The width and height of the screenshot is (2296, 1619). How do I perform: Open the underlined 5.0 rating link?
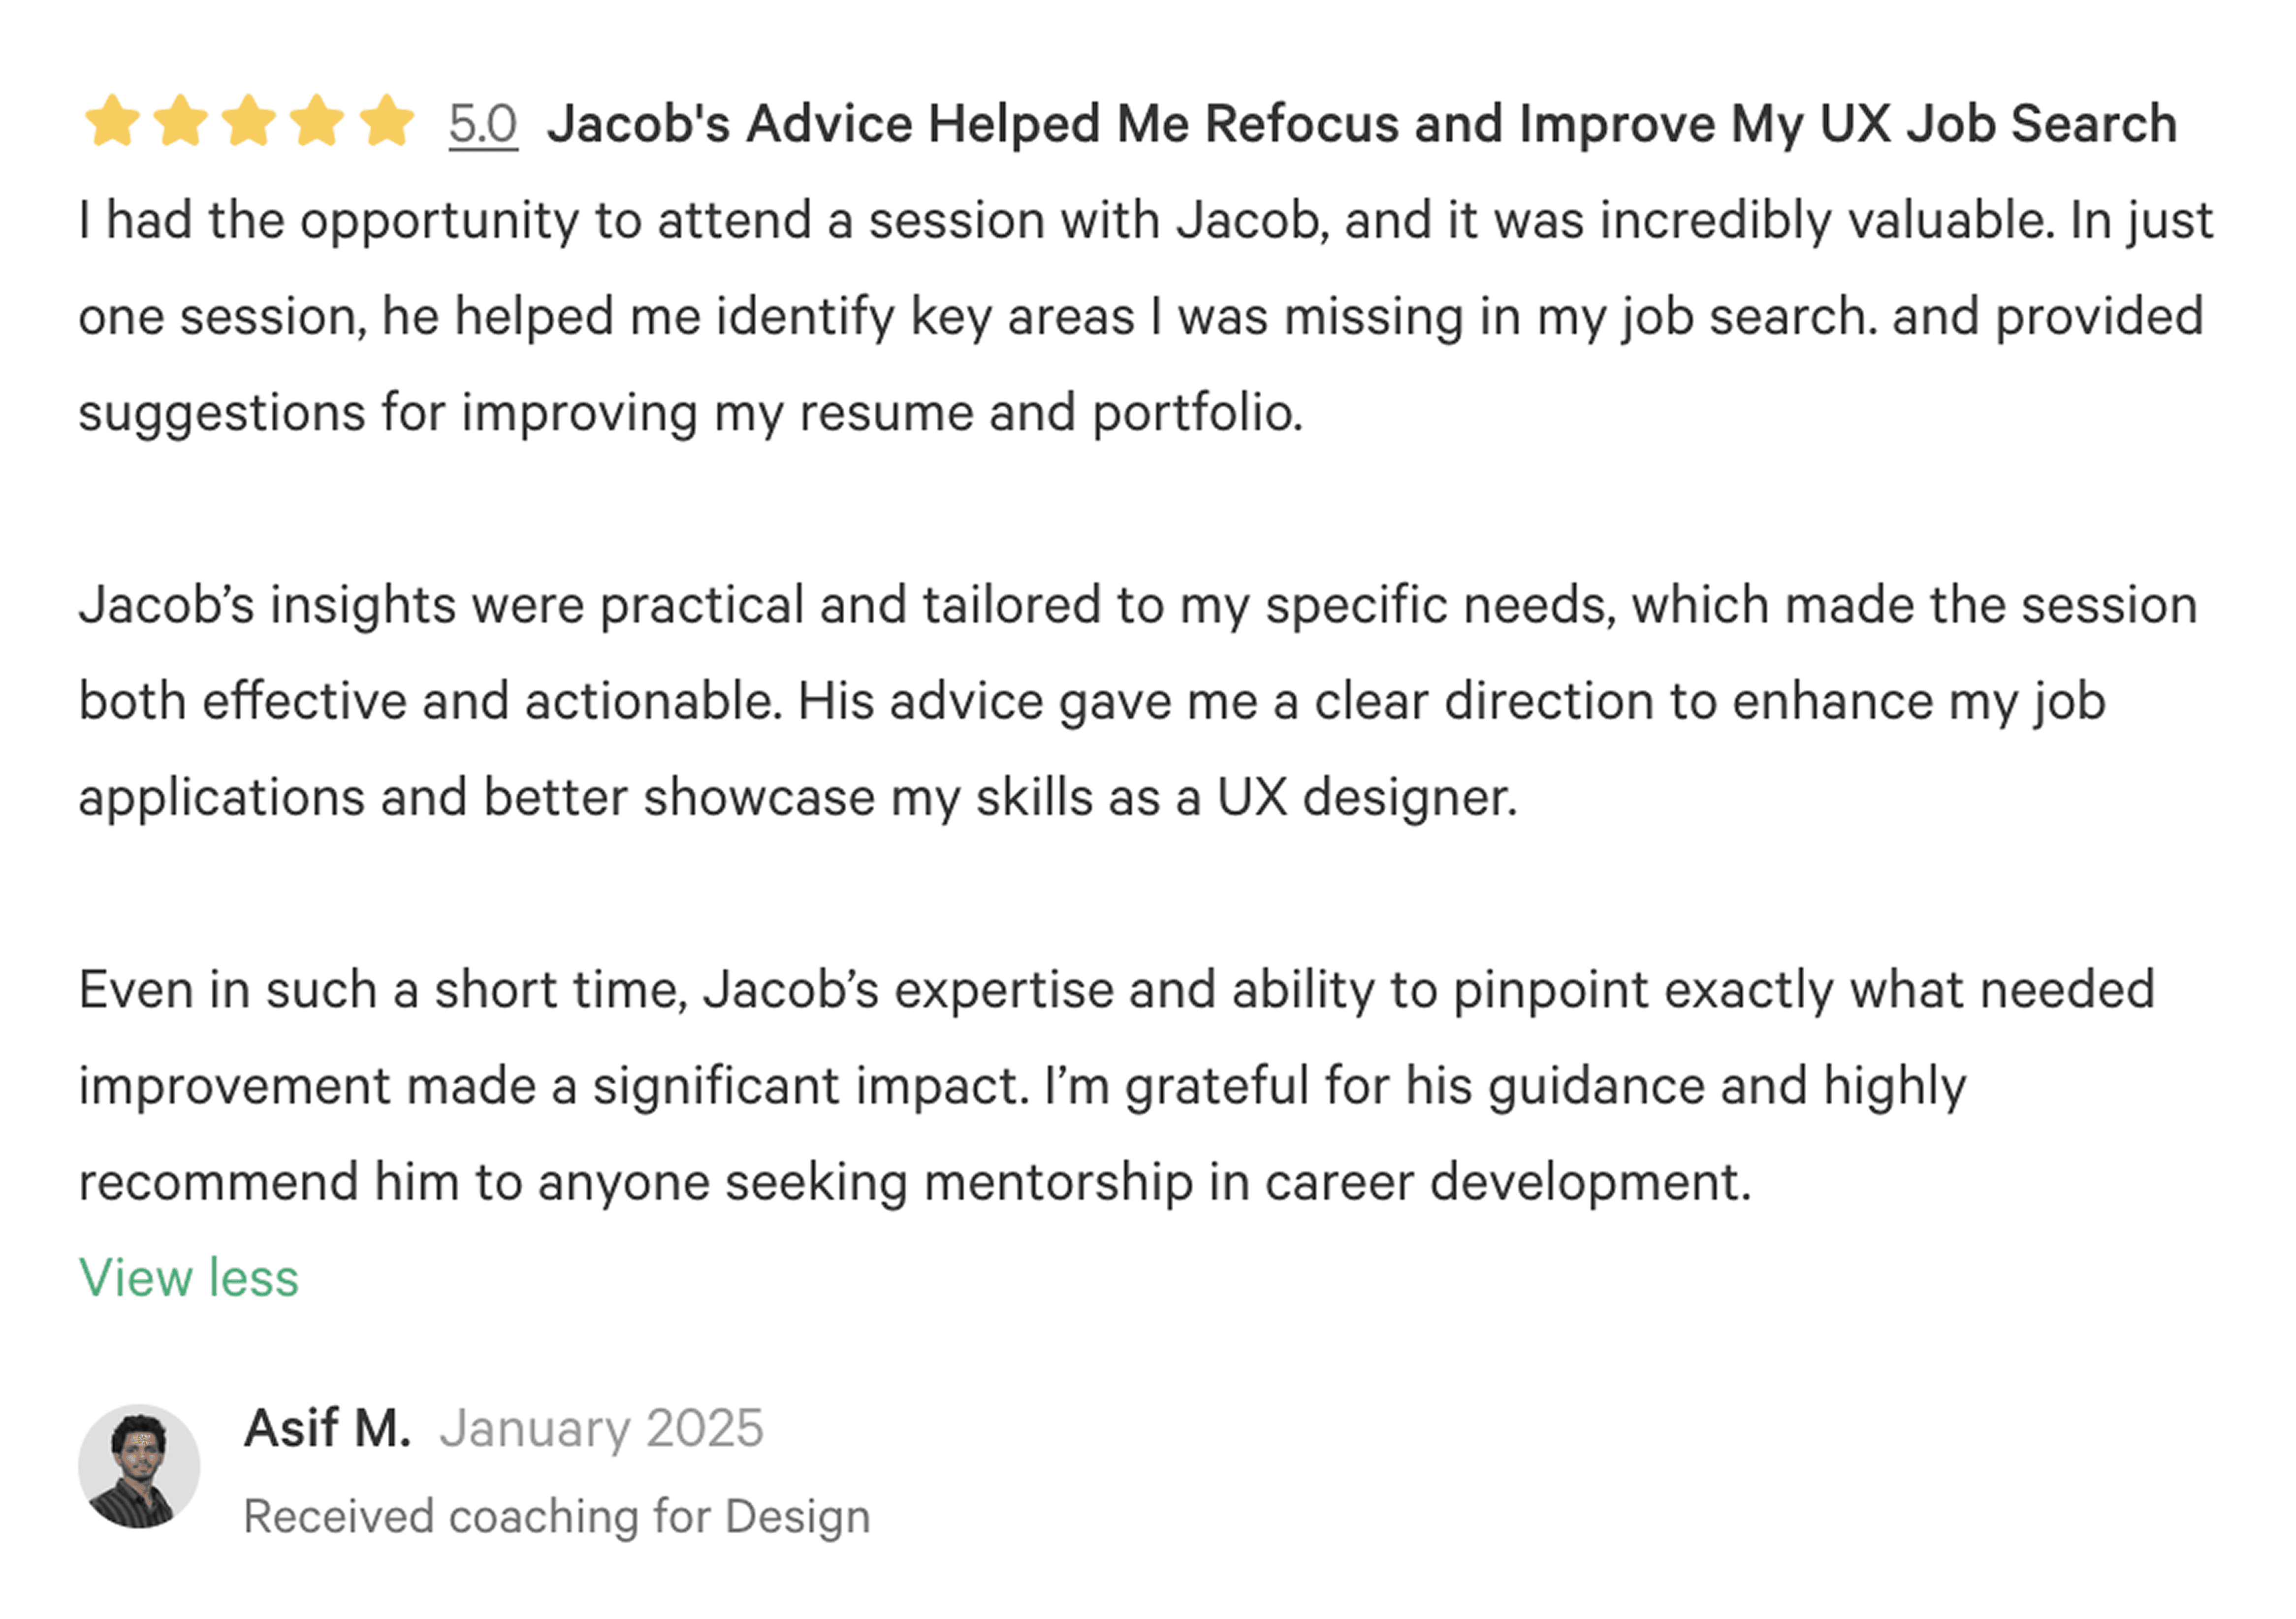coord(483,125)
